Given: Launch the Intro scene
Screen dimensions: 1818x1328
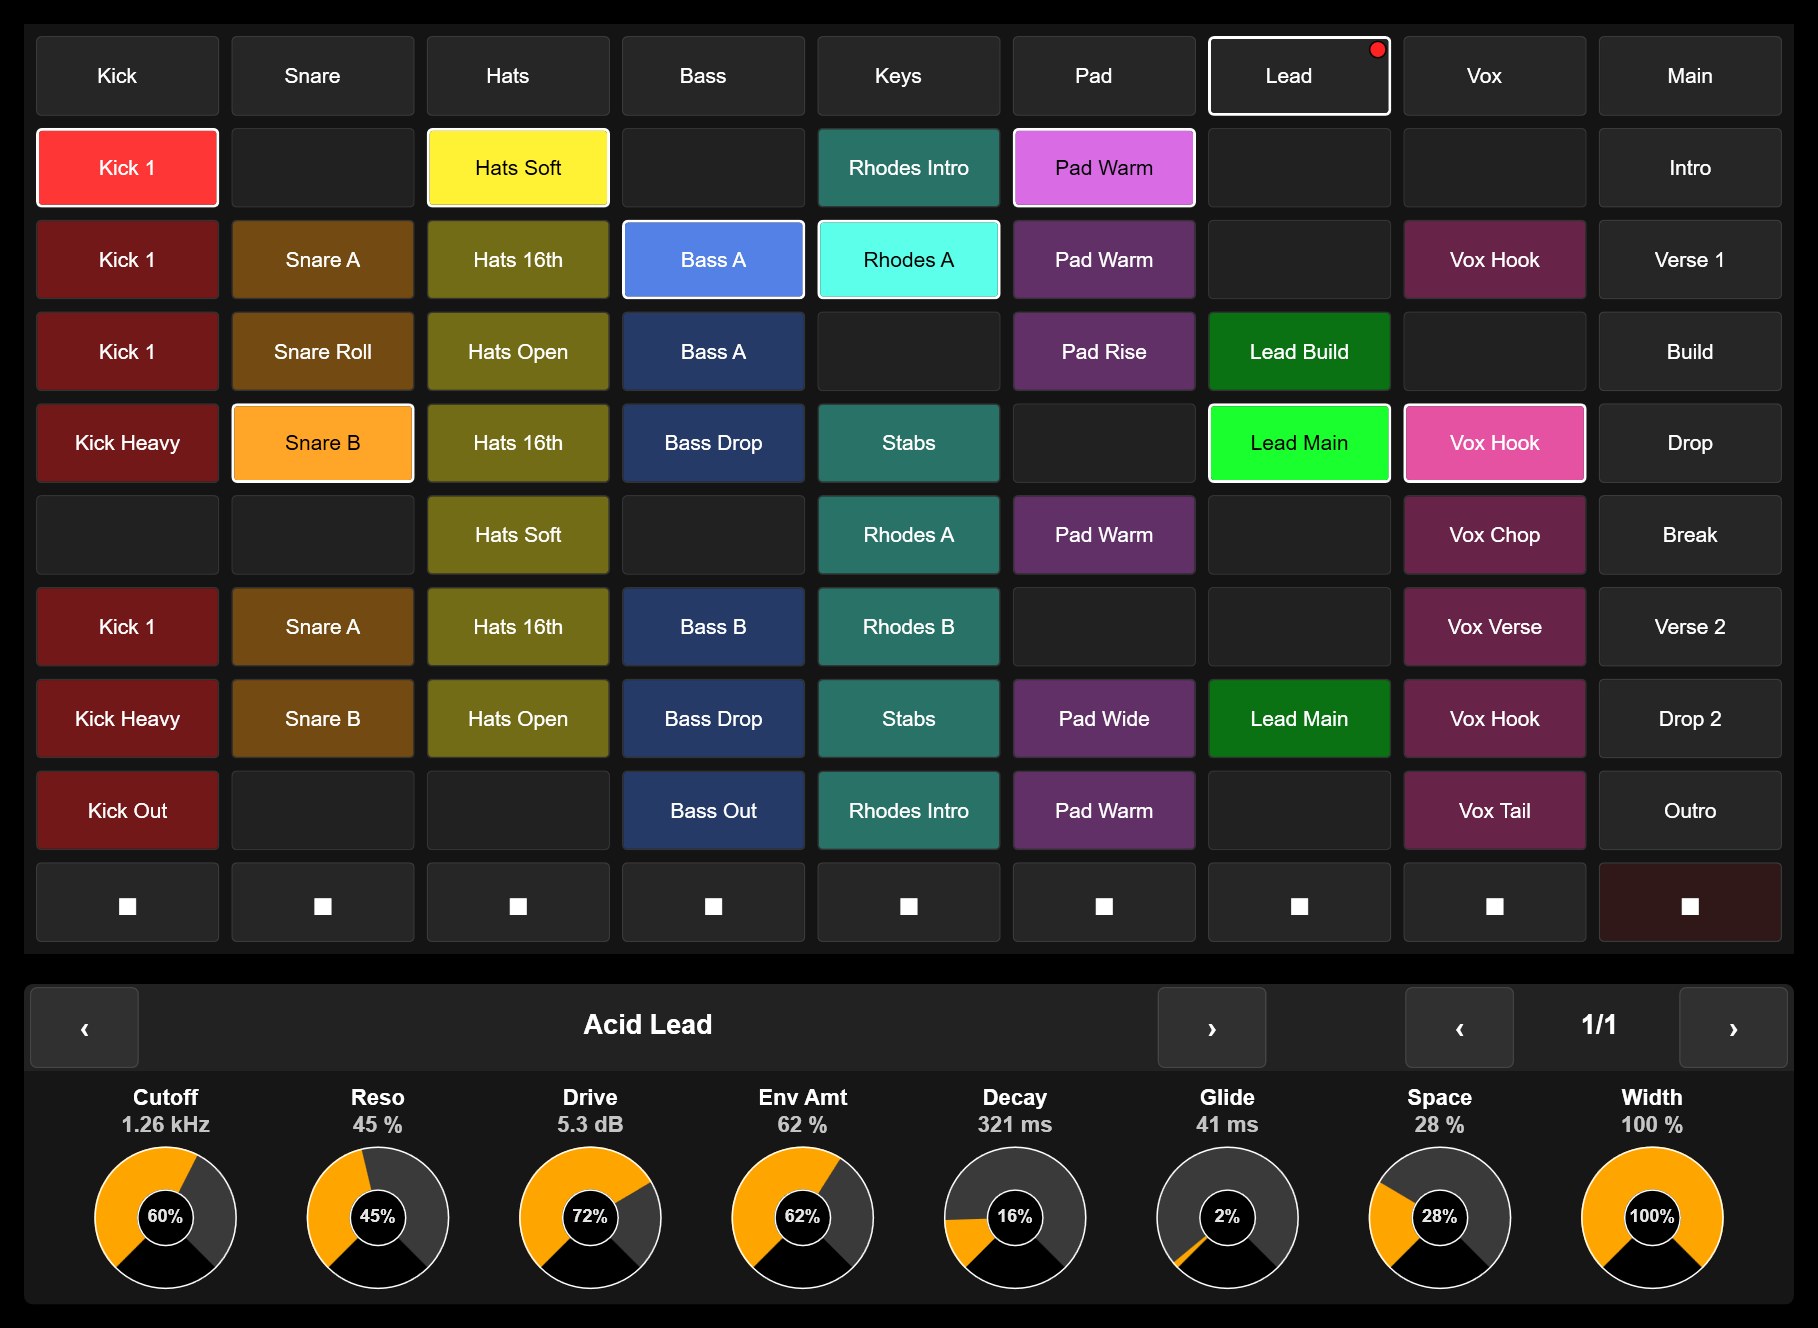Looking at the screenshot, I should click(1690, 168).
